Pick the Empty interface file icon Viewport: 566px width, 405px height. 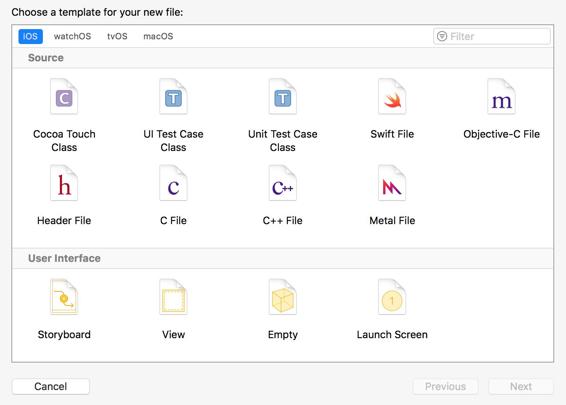283,297
